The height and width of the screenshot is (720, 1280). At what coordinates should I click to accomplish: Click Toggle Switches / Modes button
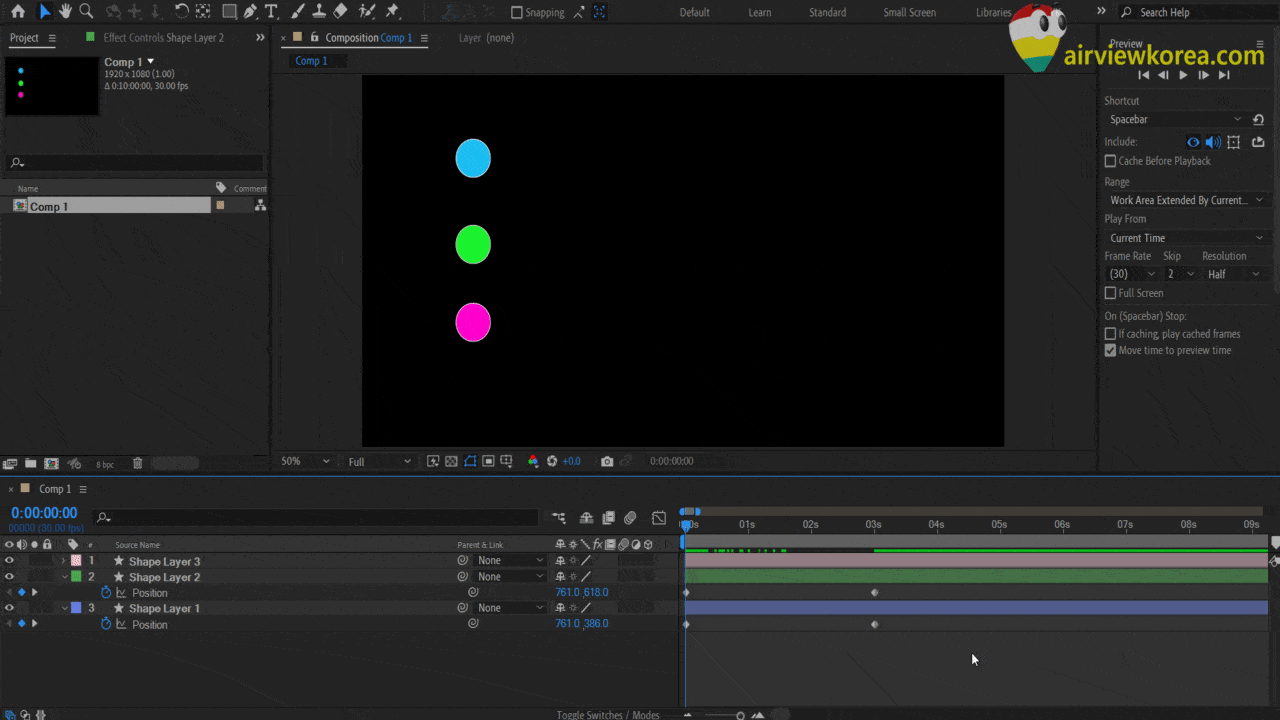coord(608,714)
